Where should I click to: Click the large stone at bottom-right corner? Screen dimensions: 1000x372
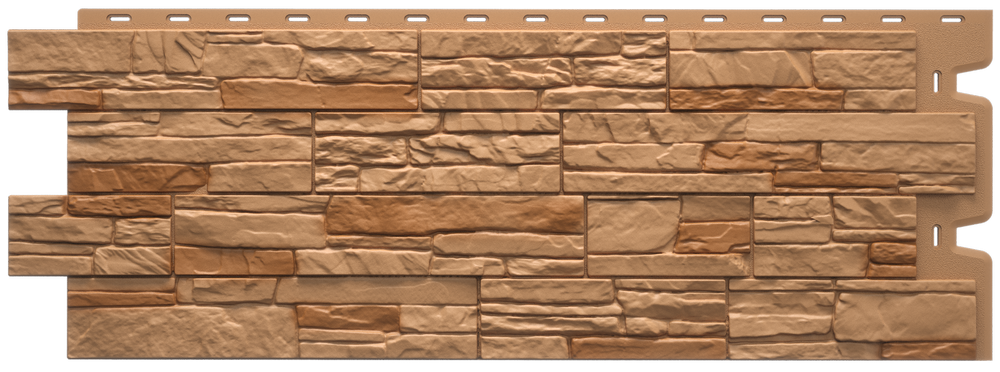[904, 317]
